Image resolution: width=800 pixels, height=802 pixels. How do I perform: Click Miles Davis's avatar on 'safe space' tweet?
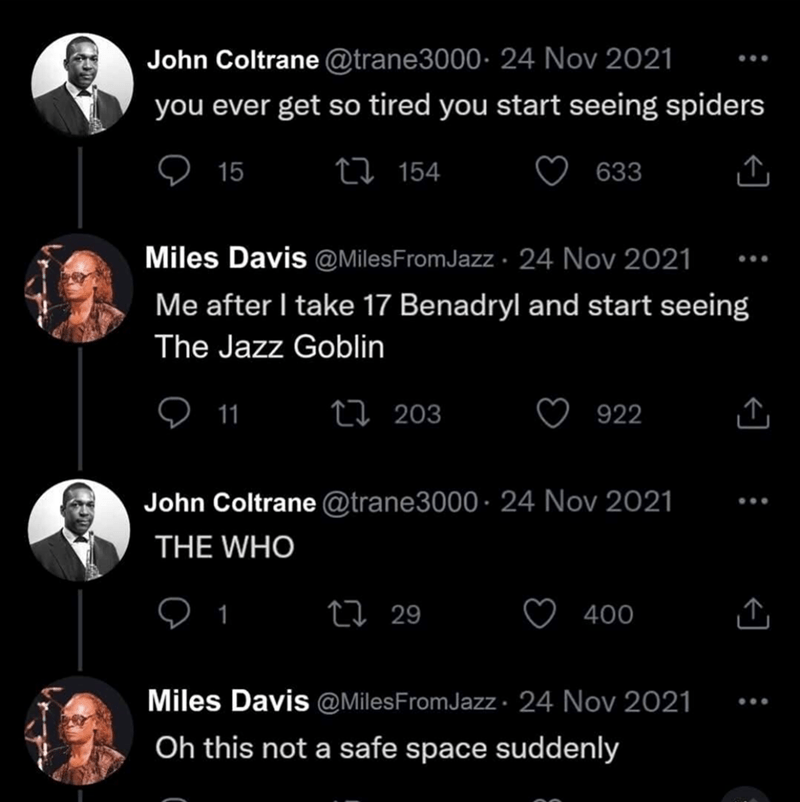80,730
